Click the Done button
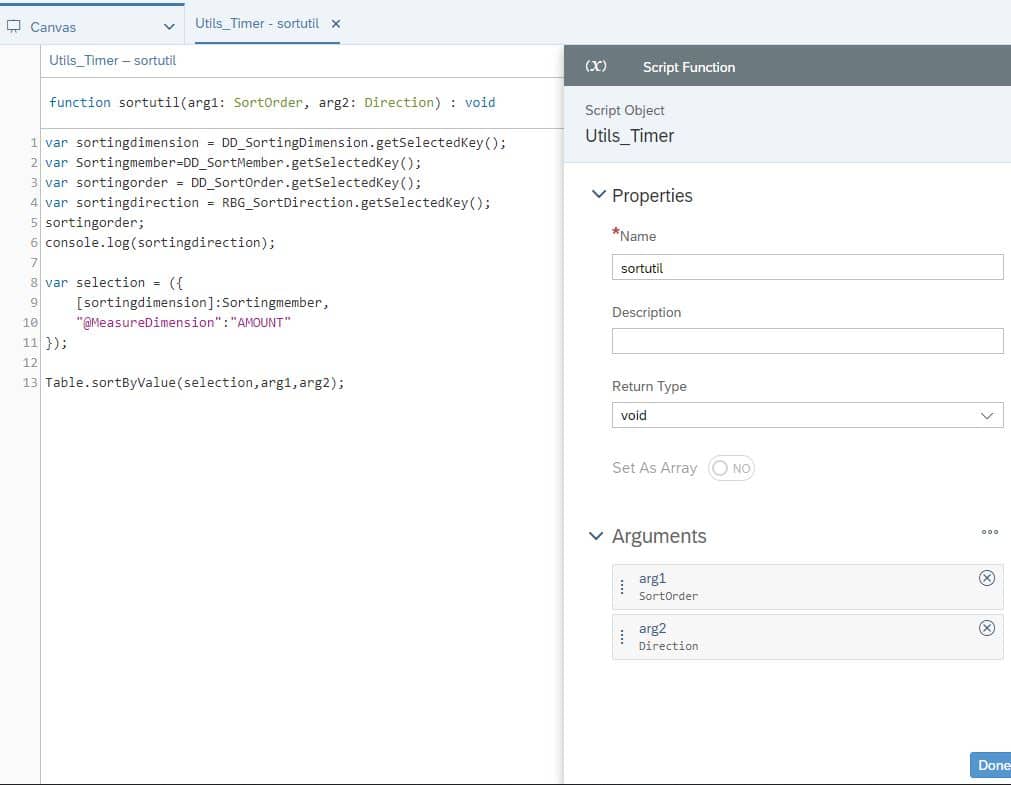The width and height of the screenshot is (1011, 785). tap(991, 765)
